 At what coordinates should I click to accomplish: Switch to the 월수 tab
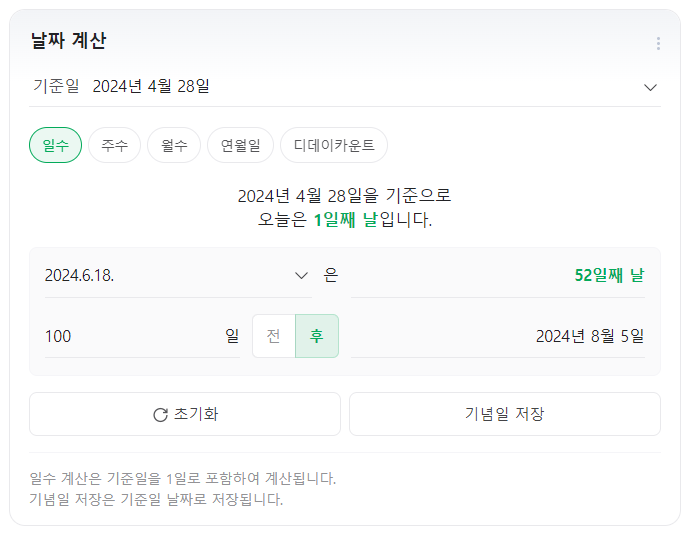174,145
